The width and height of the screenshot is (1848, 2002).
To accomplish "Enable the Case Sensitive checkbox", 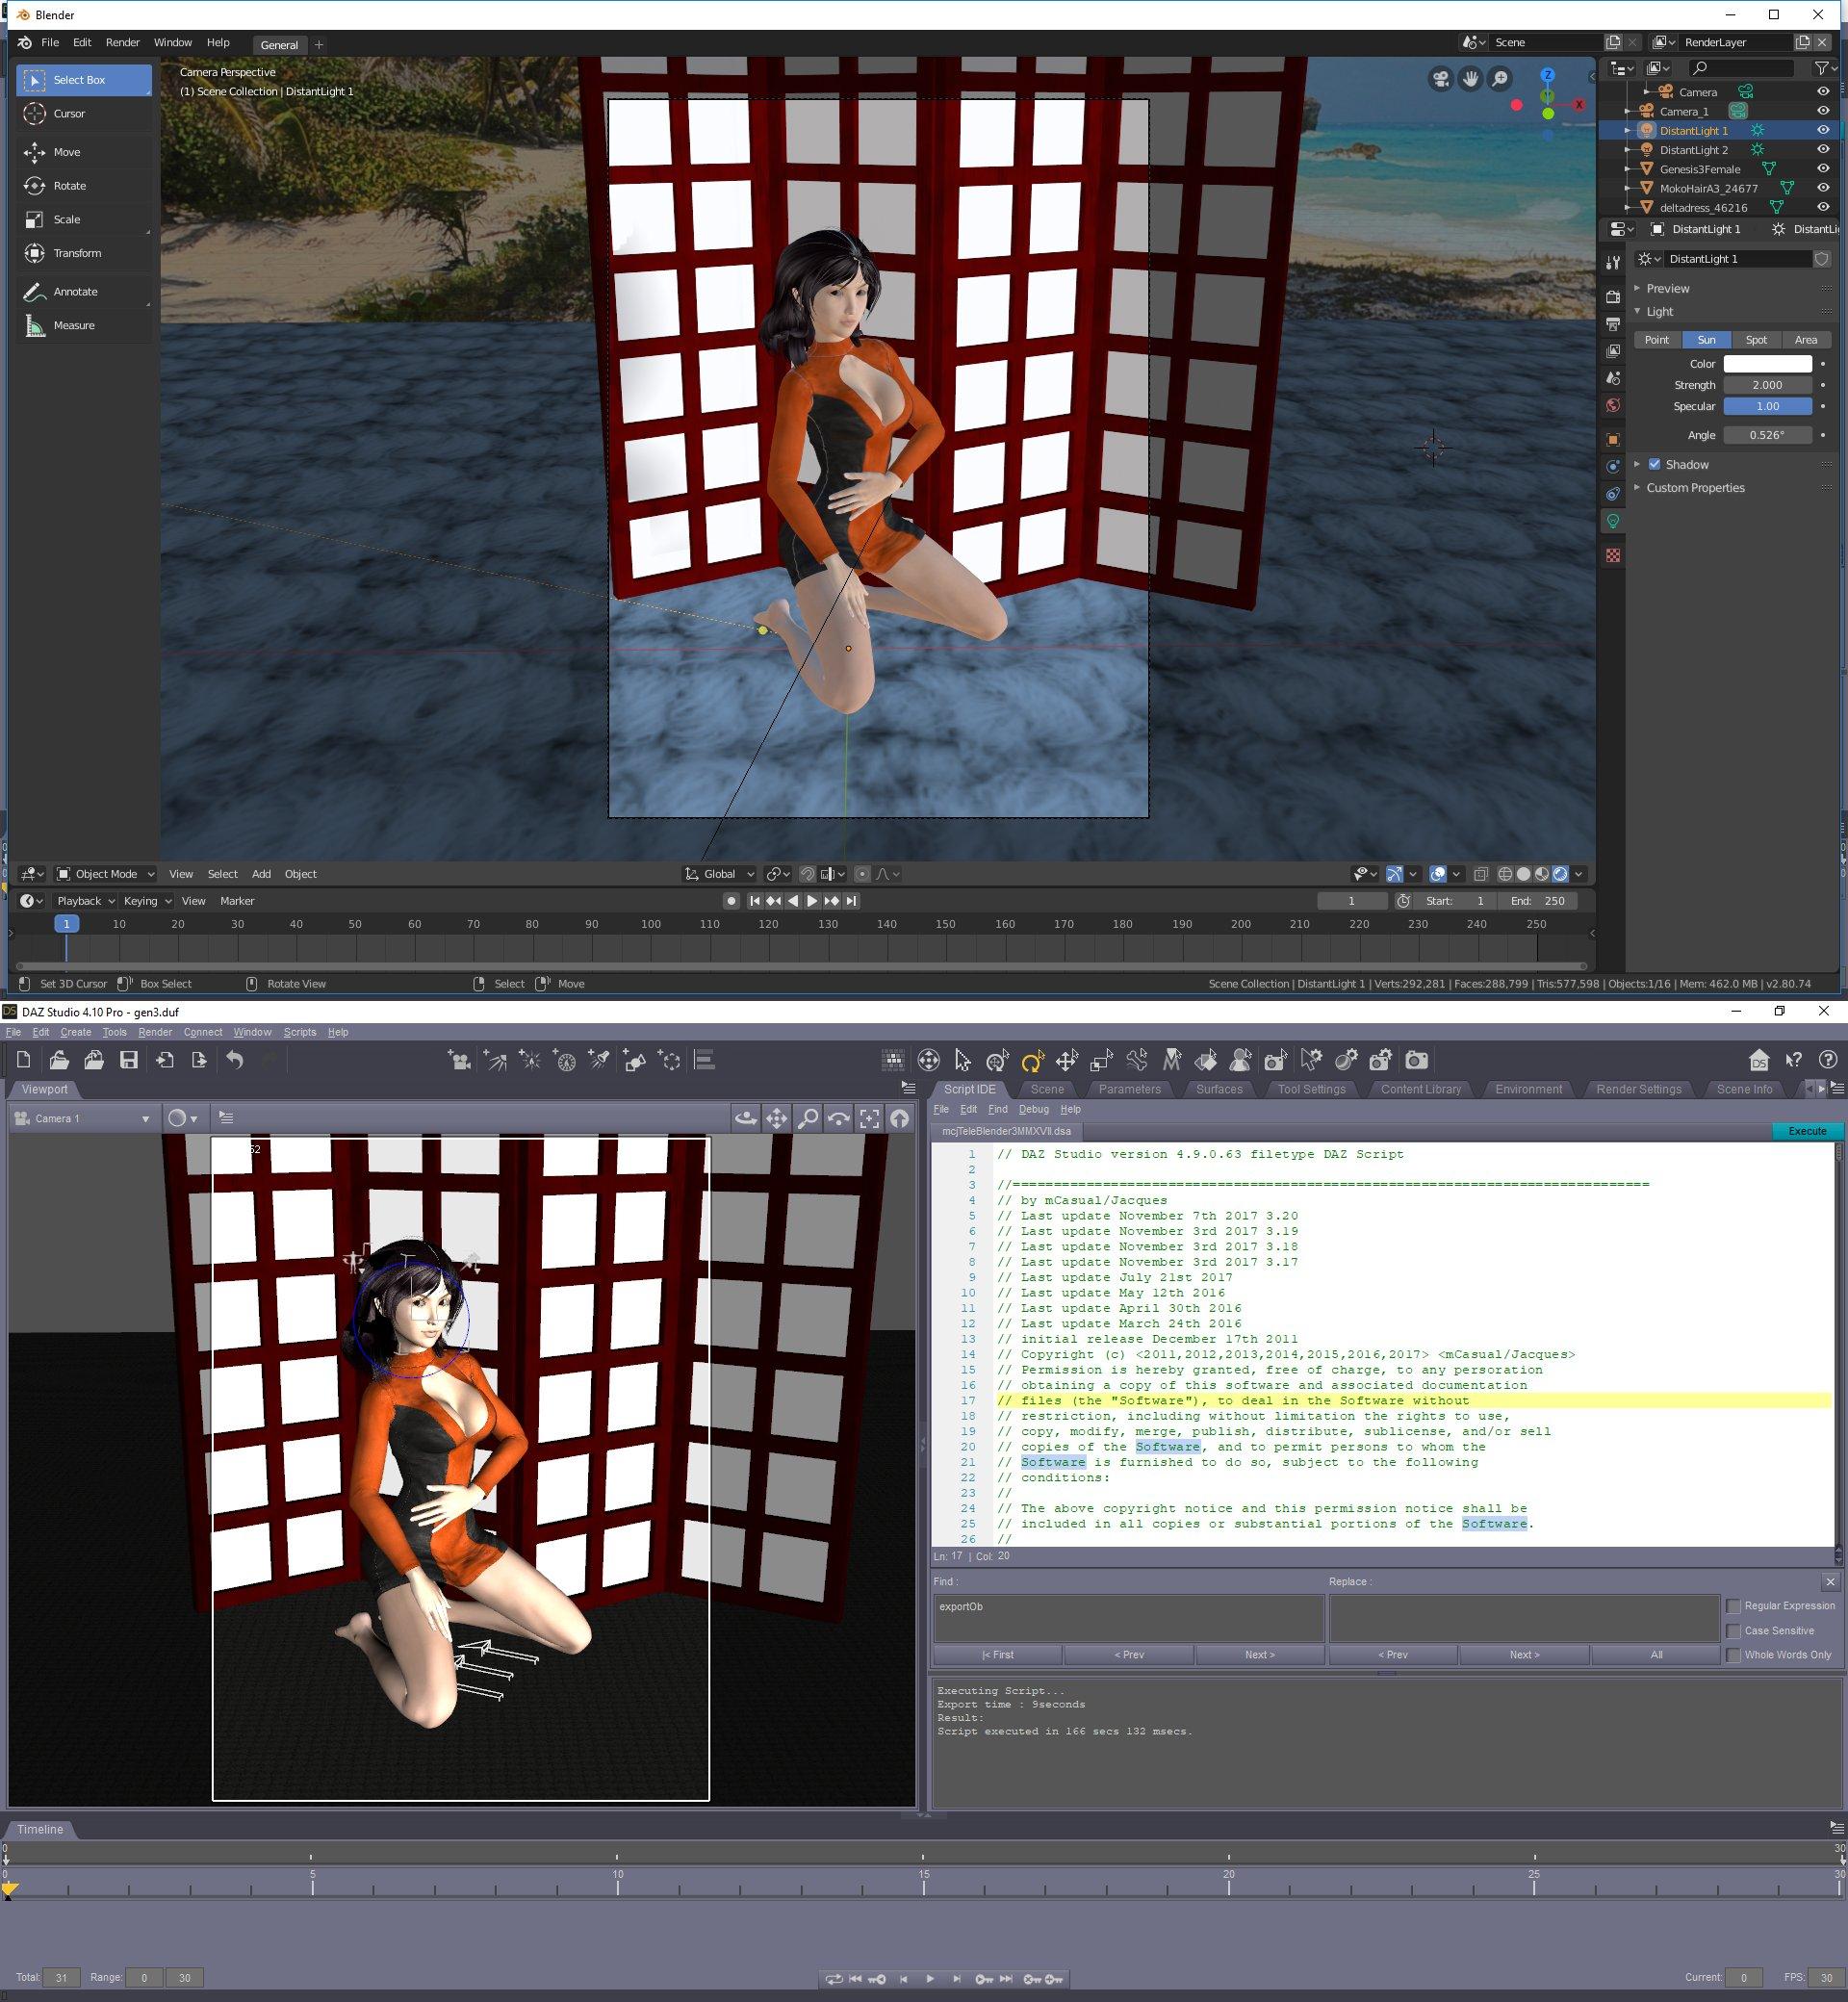I will coord(1734,1631).
